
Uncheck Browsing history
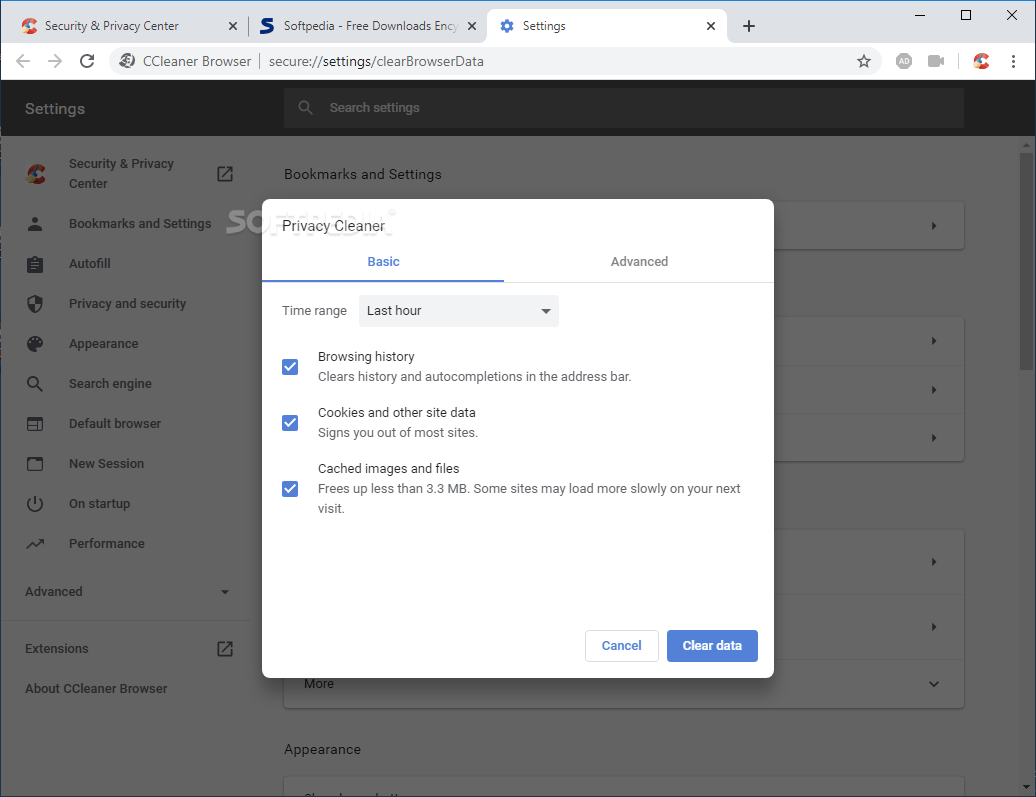click(x=289, y=367)
